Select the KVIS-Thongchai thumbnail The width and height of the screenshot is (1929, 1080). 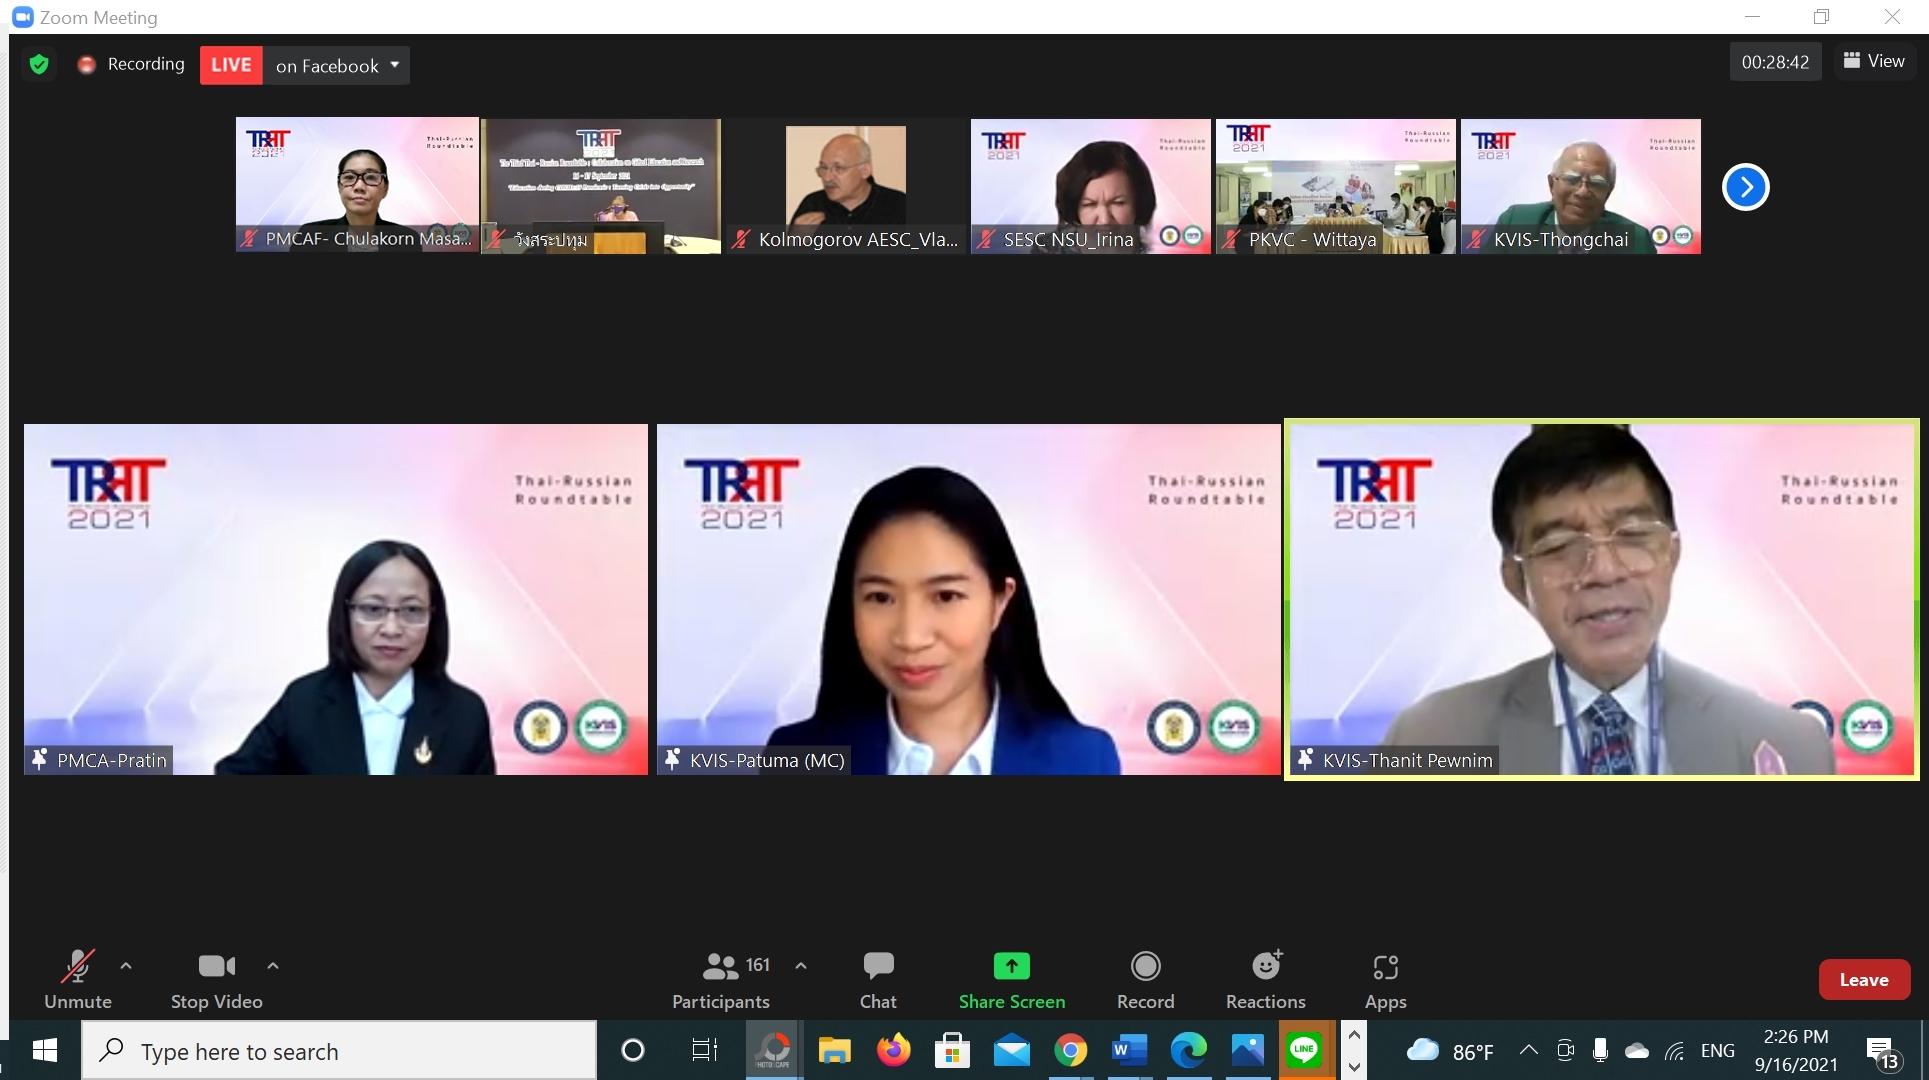[x=1581, y=186]
